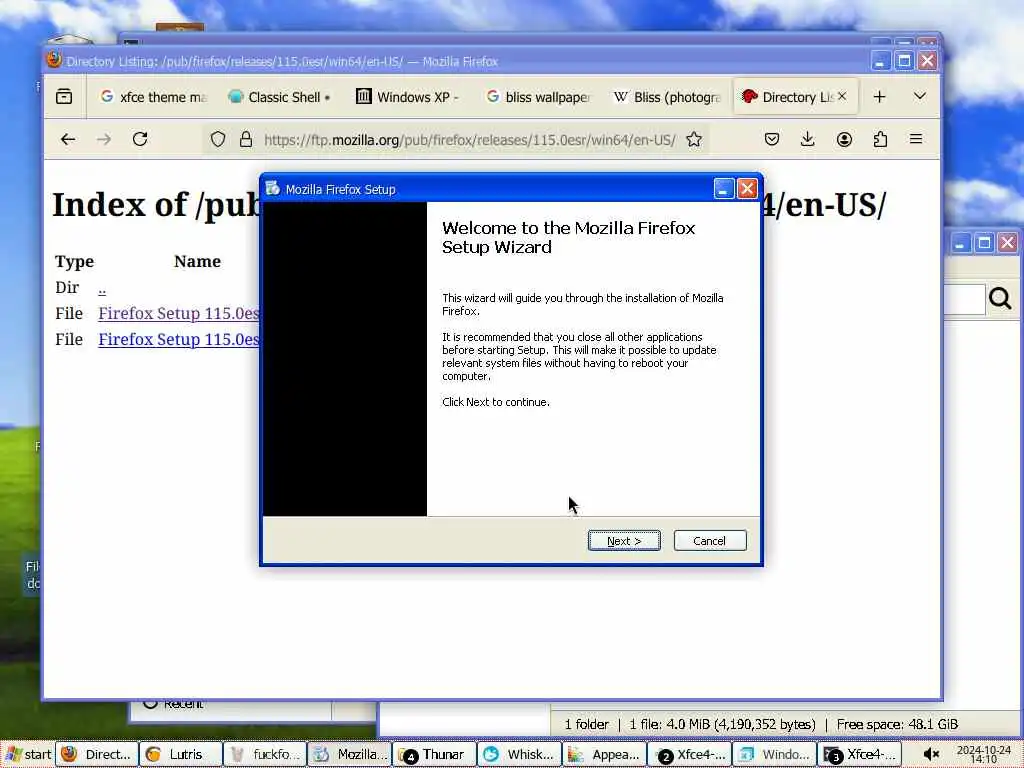Switch to Windo... taskbar item
The width and height of the screenshot is (1024, 768).
click(x=775, y=754)
